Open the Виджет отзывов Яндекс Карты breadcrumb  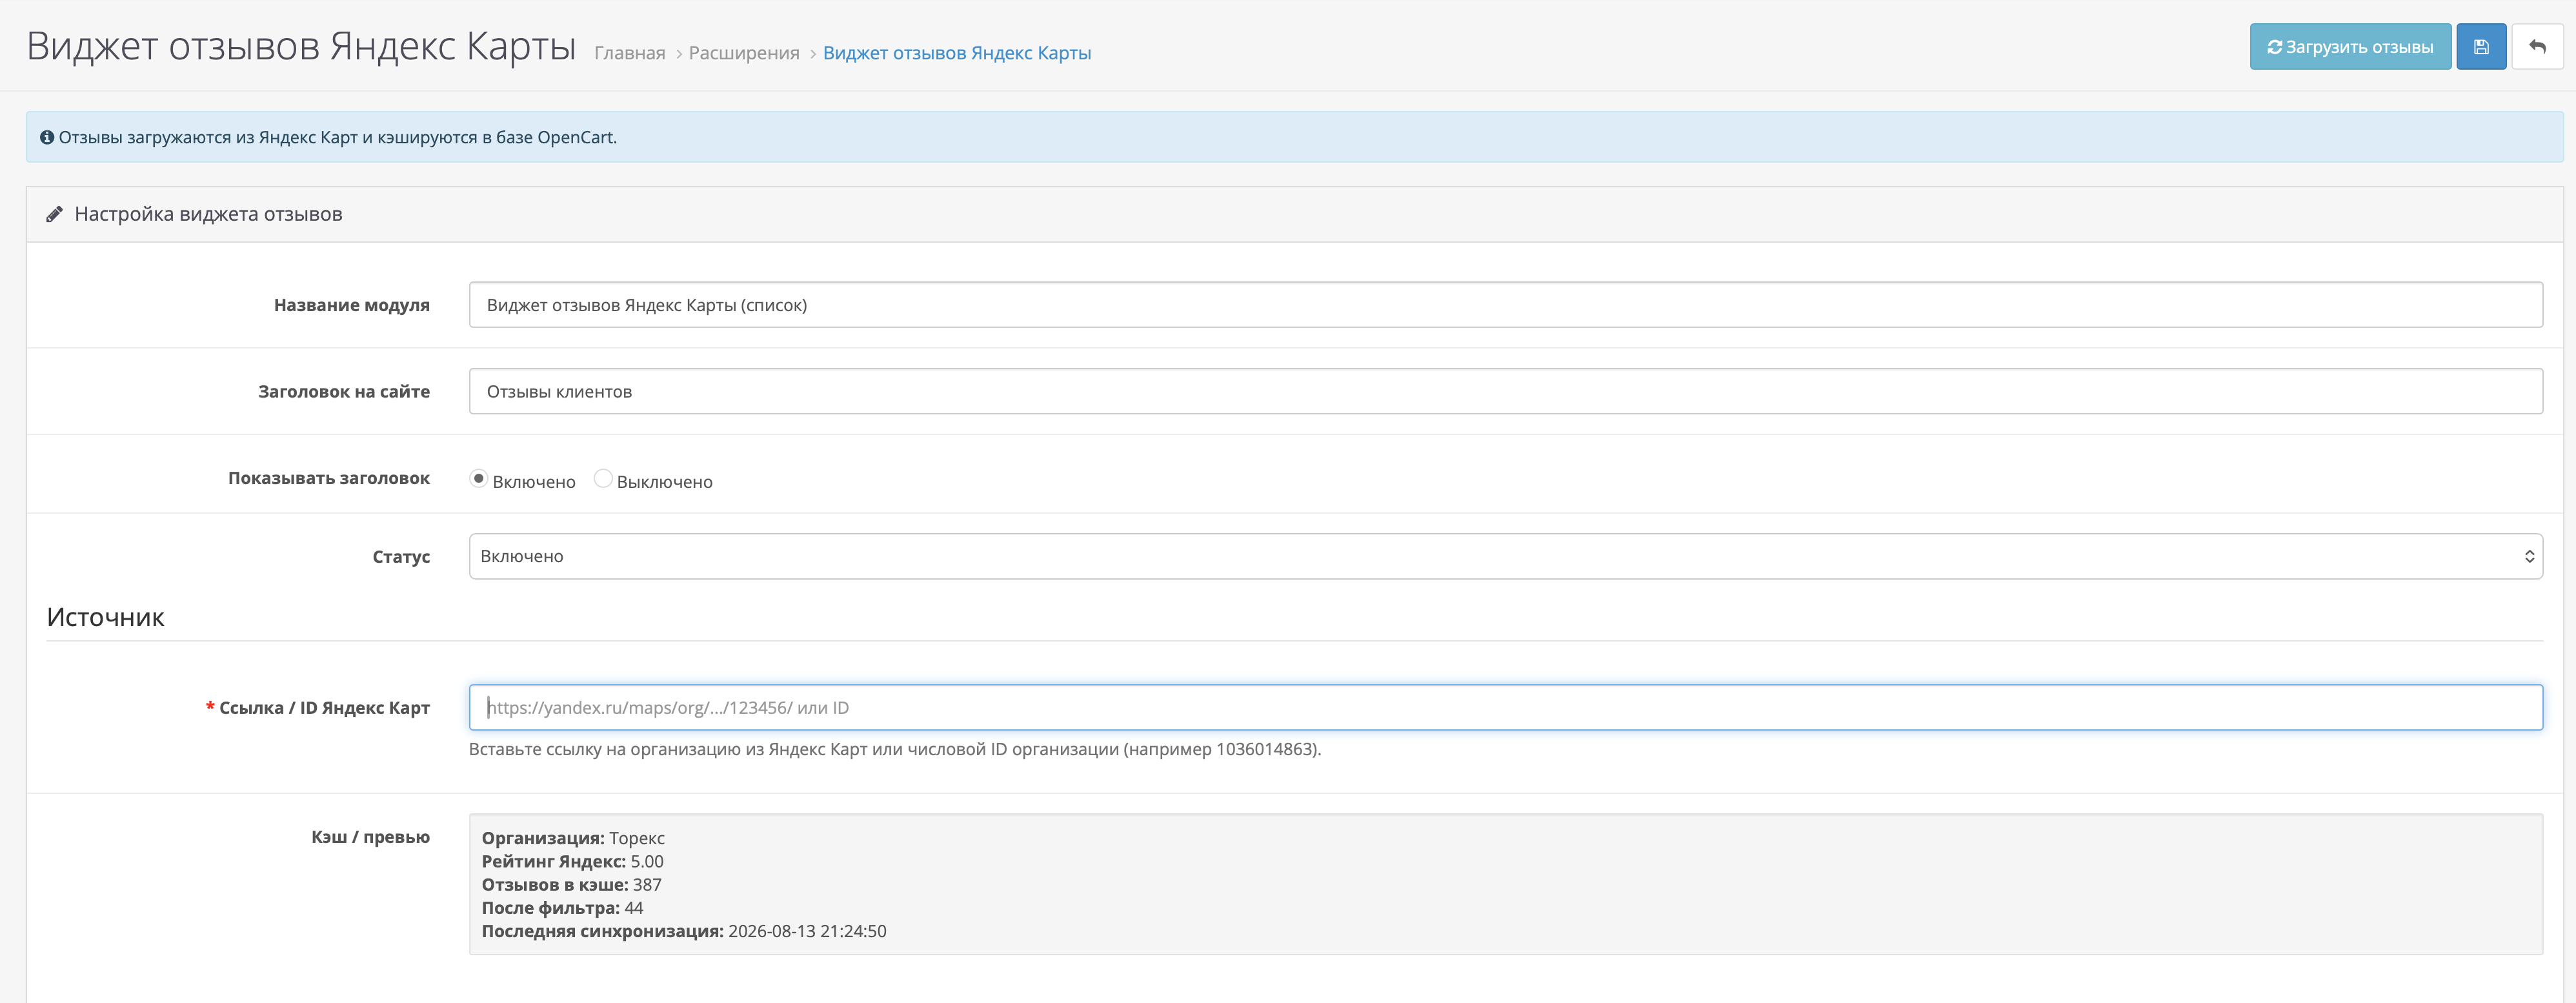957,53
